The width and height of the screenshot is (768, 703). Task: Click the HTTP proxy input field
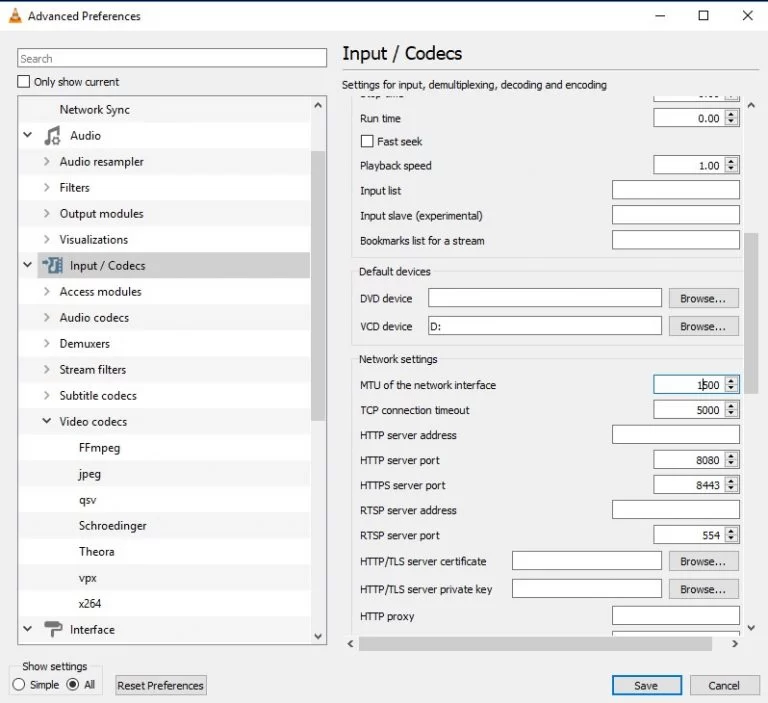point(675,616)
